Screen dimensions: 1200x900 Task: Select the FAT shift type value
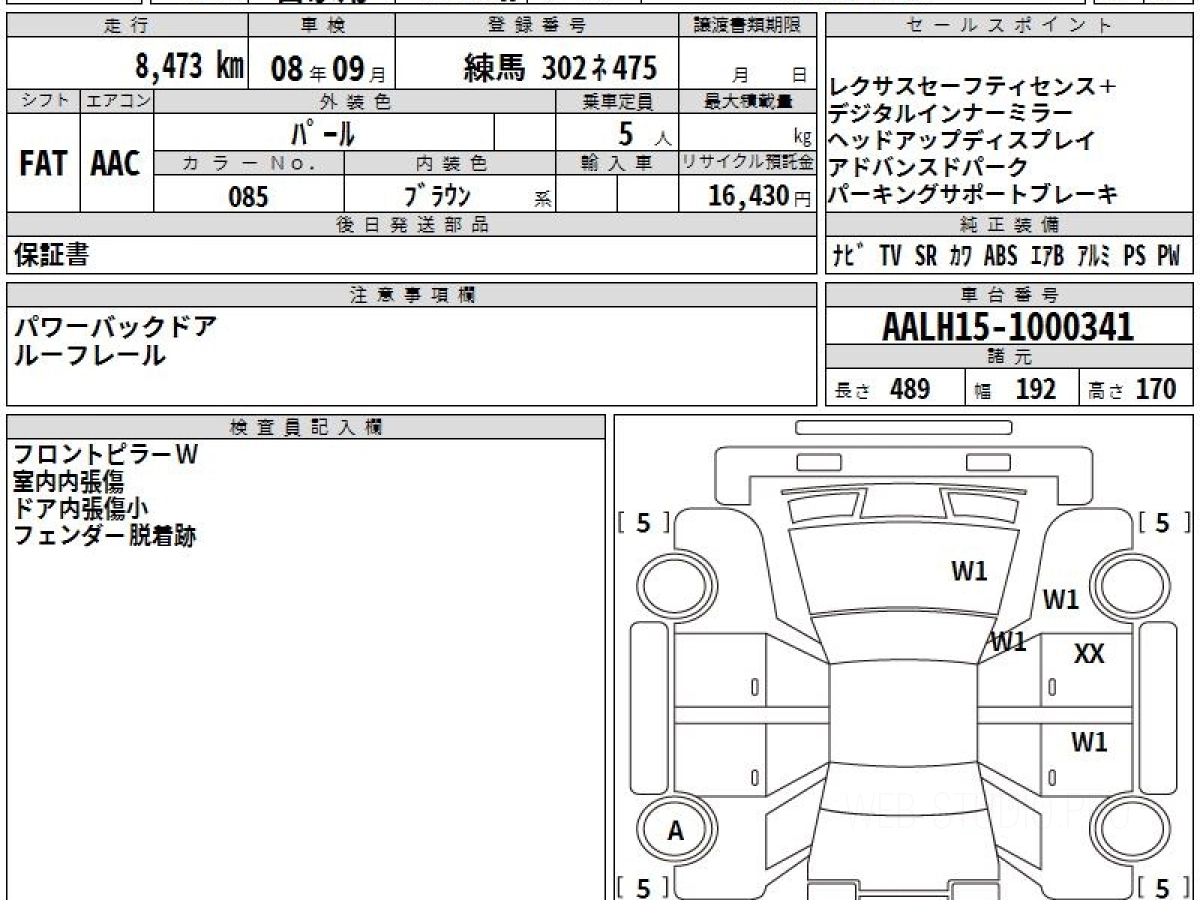(43, 165)
